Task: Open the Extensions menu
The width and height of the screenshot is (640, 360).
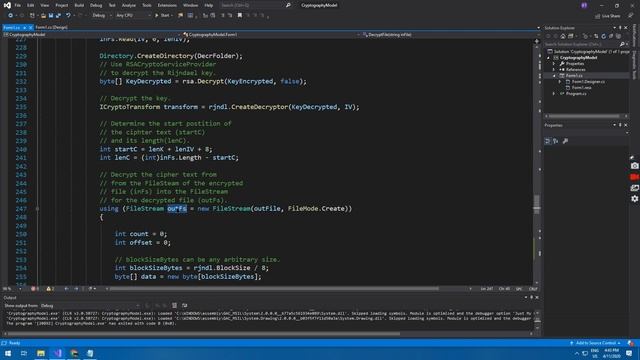Action: [167, 5]
